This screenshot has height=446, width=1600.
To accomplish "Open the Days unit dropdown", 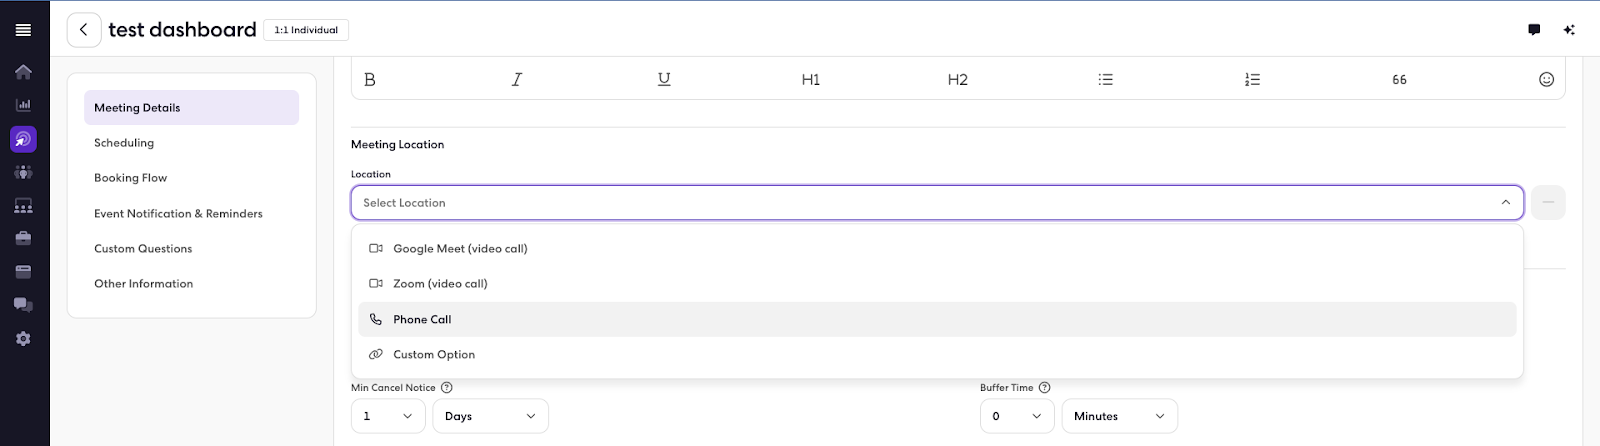I will point(490,416).
